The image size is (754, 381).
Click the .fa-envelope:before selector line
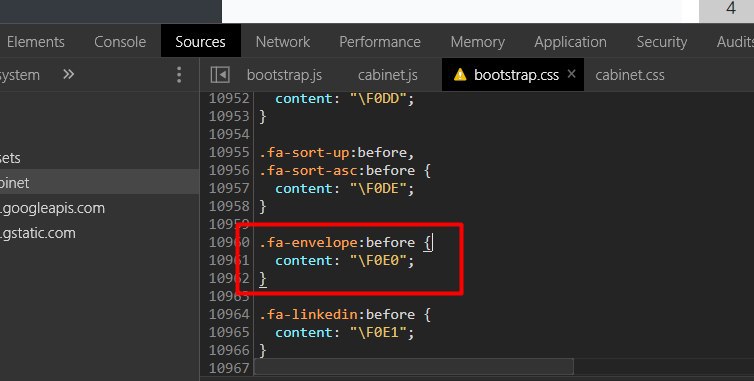tap(346, 242)
